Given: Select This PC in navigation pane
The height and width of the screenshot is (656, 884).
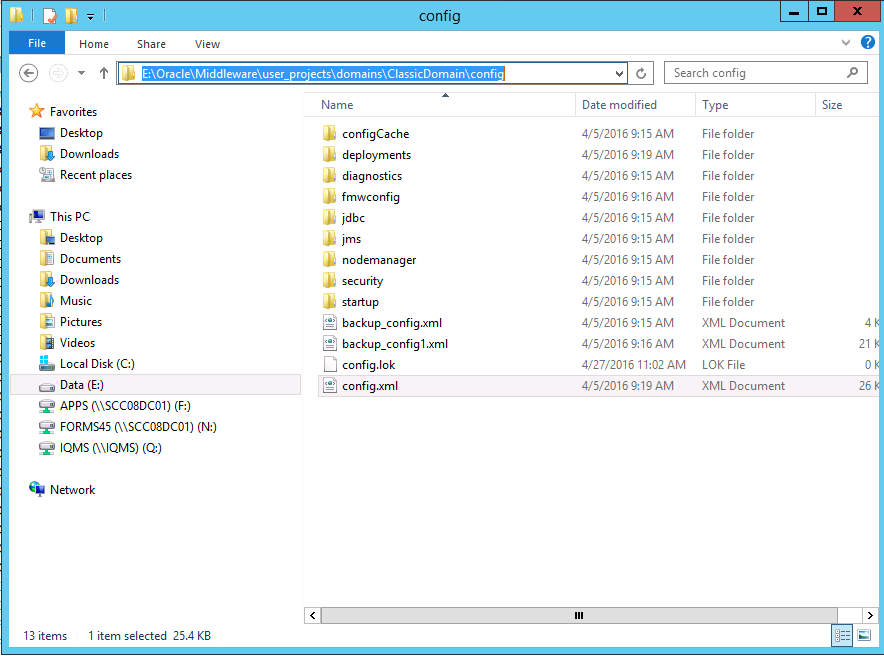Looking at the screenshot, I should 69,216.
